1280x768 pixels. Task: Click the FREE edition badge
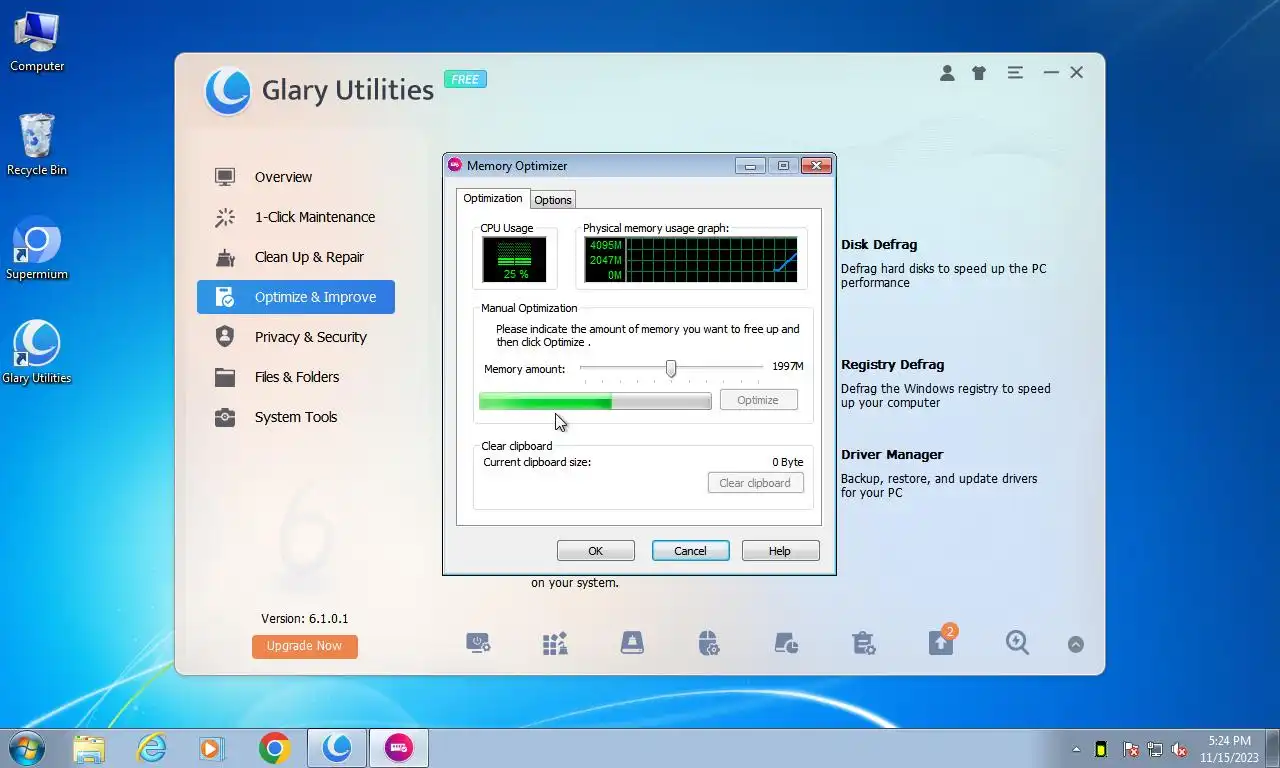[x=465, y=79]
